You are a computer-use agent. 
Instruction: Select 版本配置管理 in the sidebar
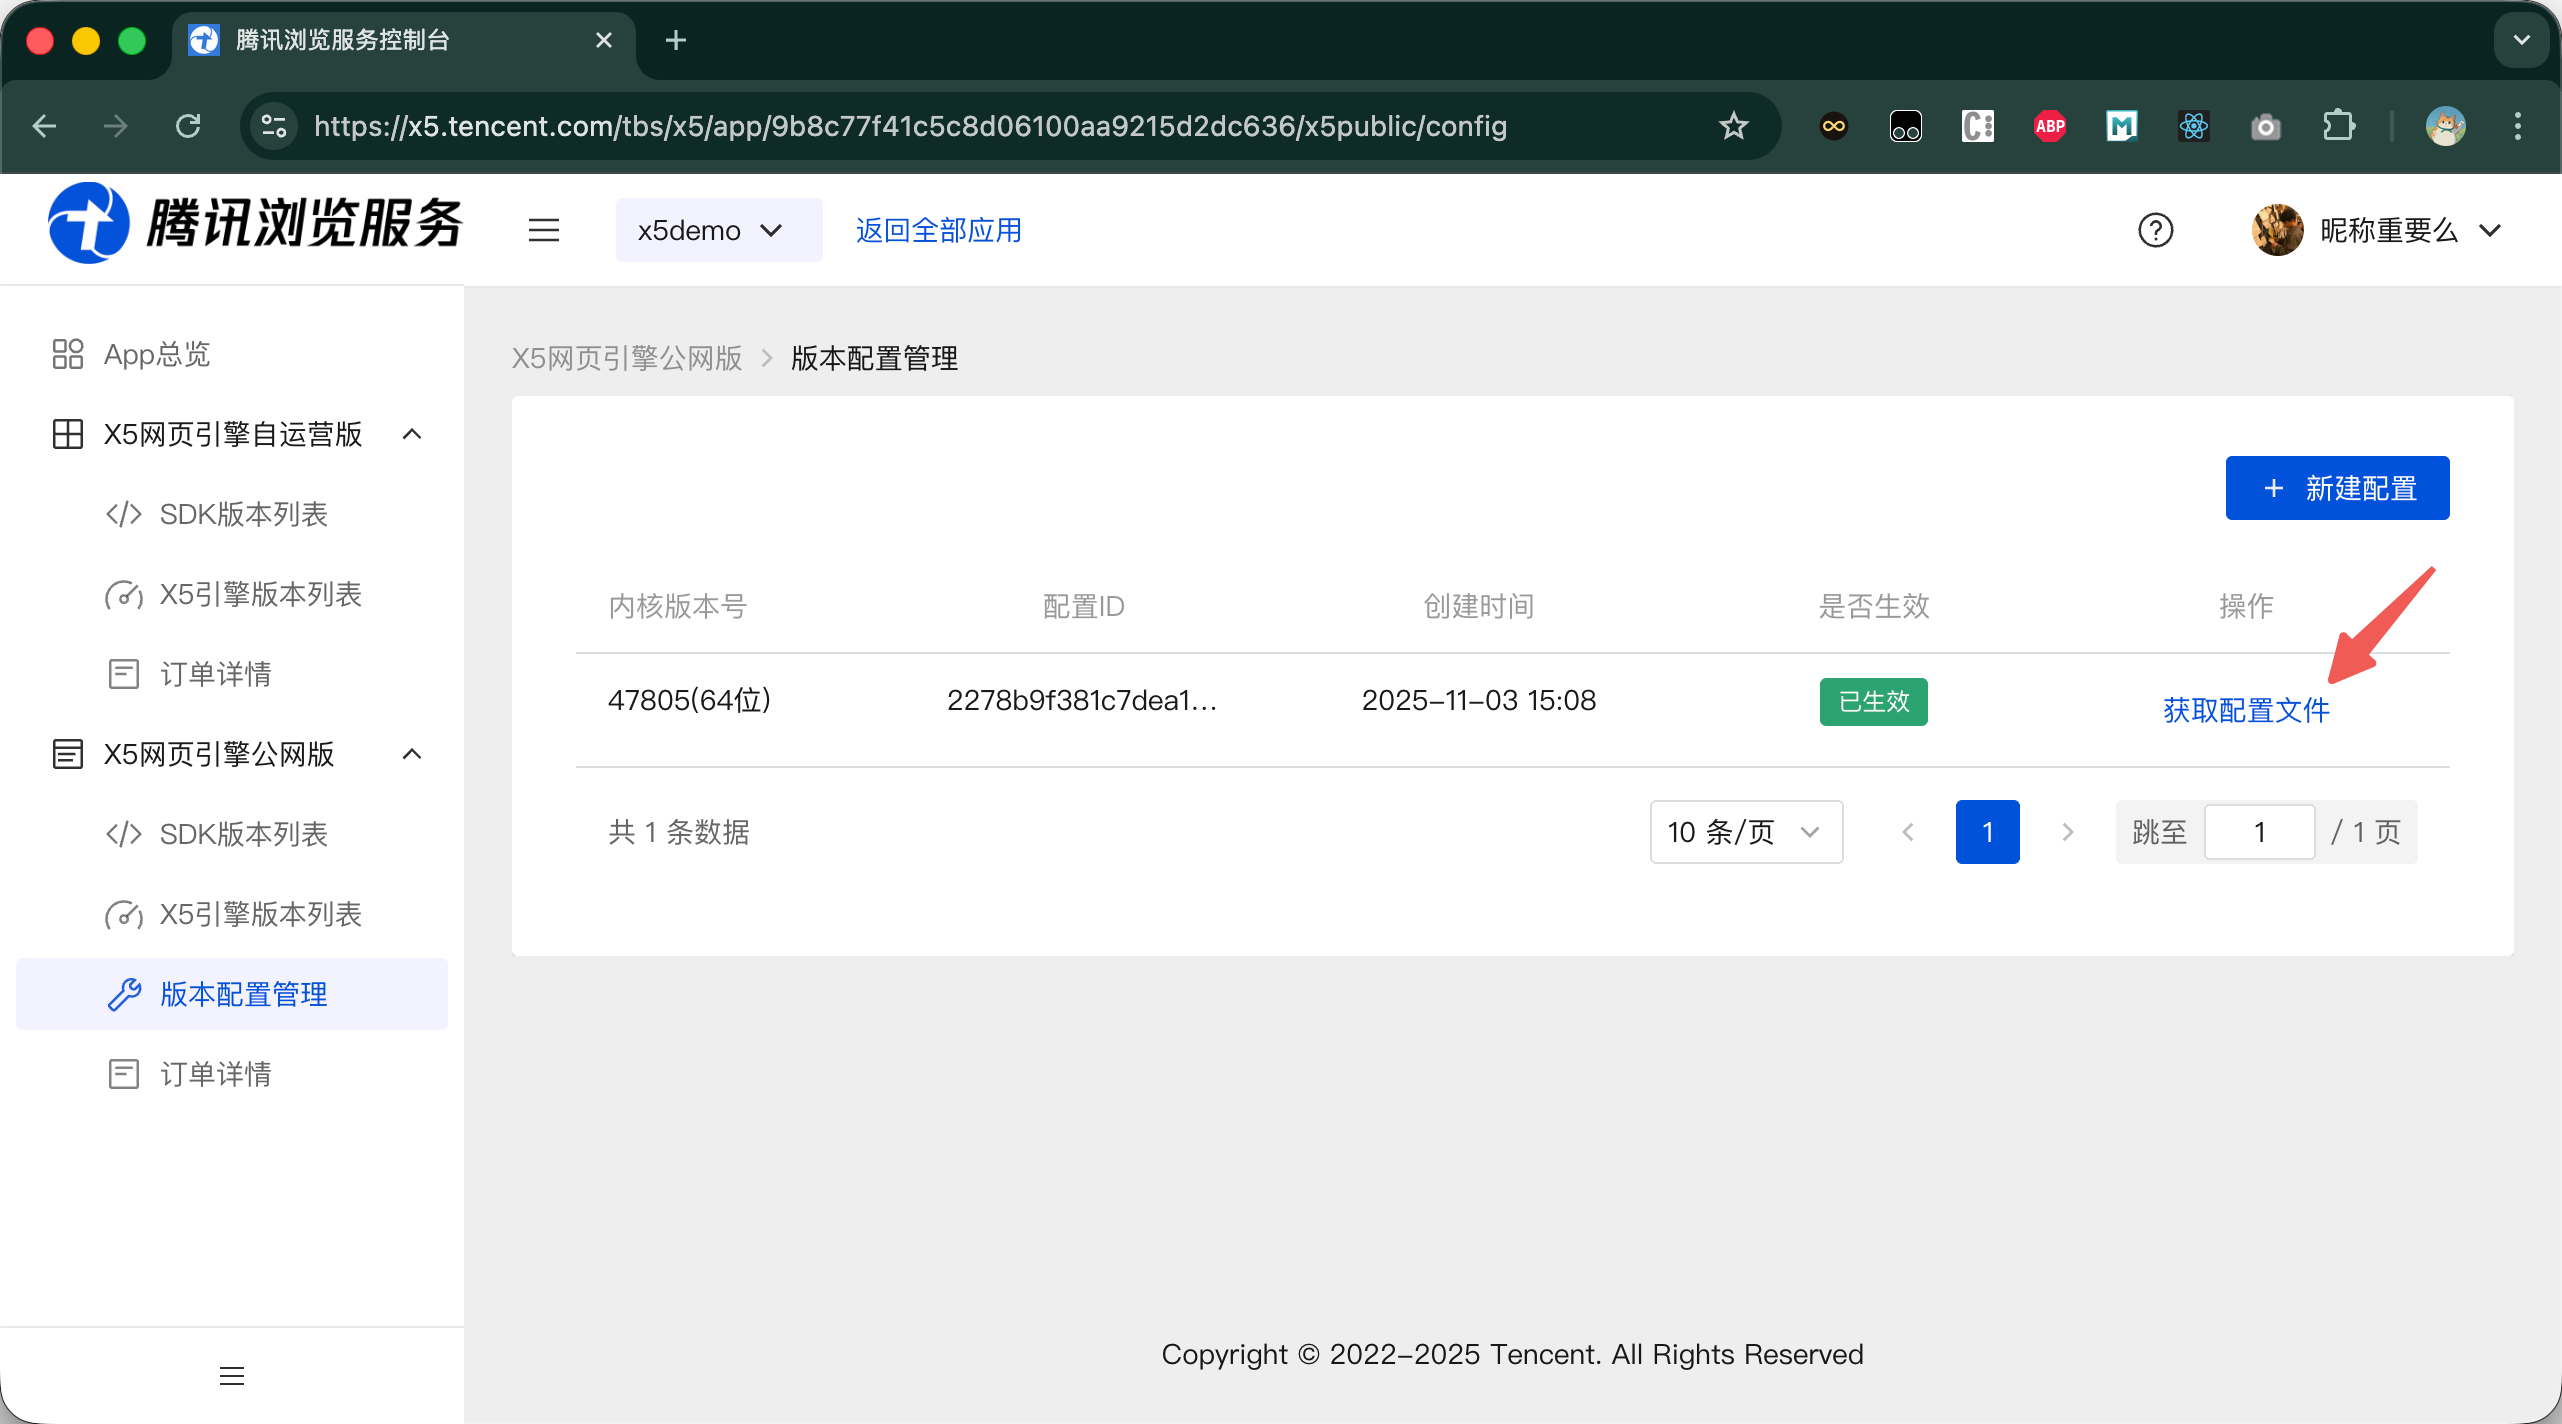(243, 994)
